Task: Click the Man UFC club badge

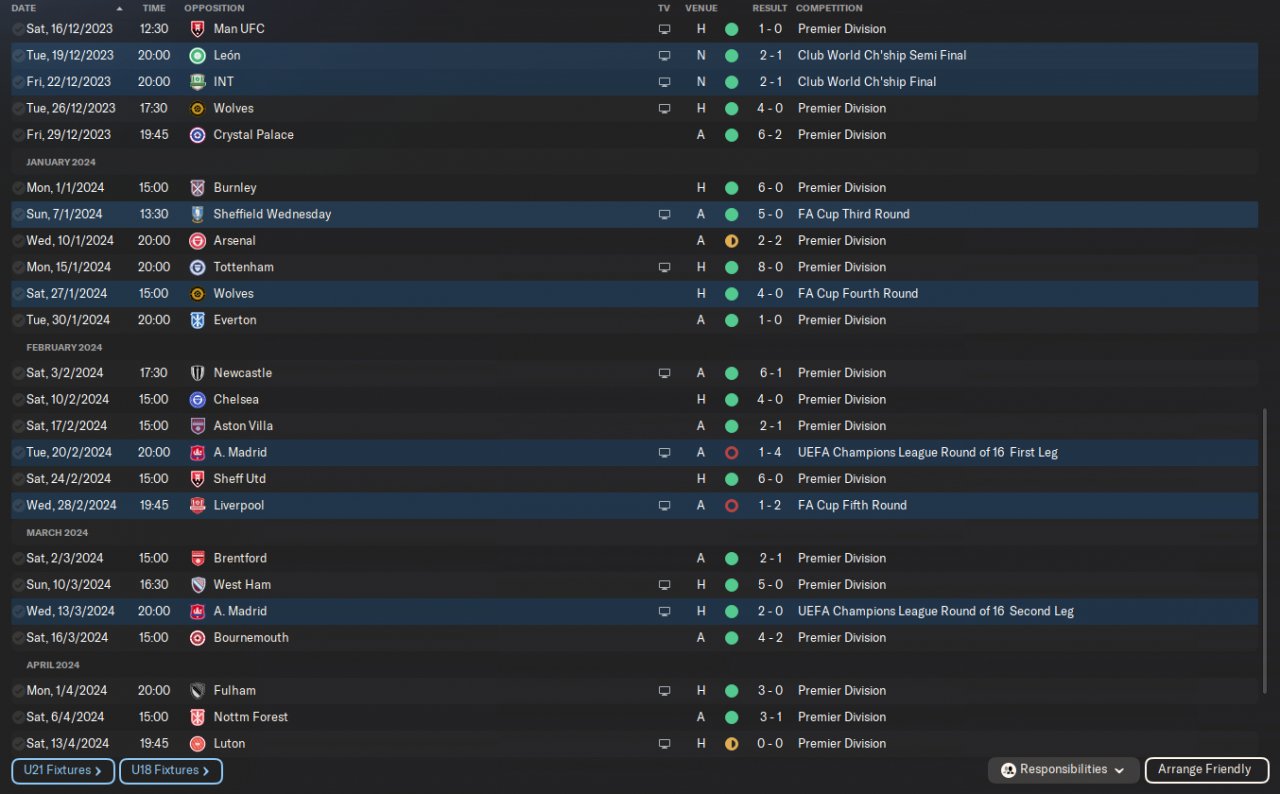Action: pos(197,29)
